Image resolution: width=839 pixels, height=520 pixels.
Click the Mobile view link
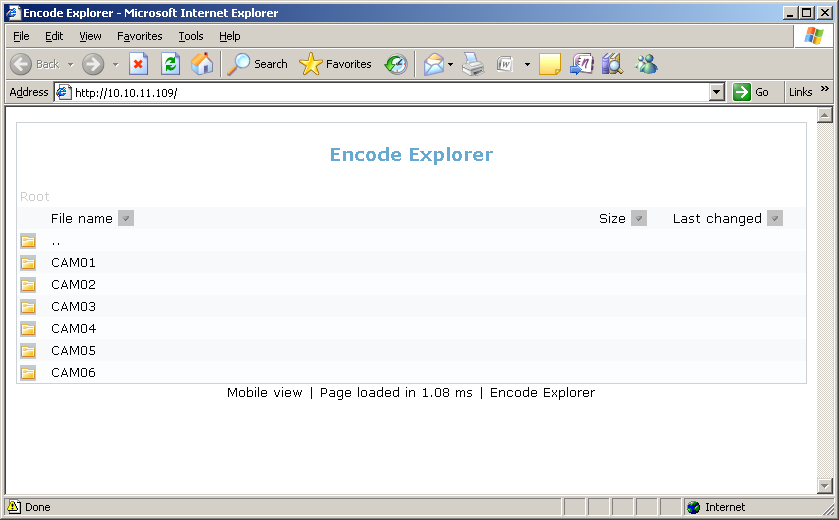pos(264,393)
